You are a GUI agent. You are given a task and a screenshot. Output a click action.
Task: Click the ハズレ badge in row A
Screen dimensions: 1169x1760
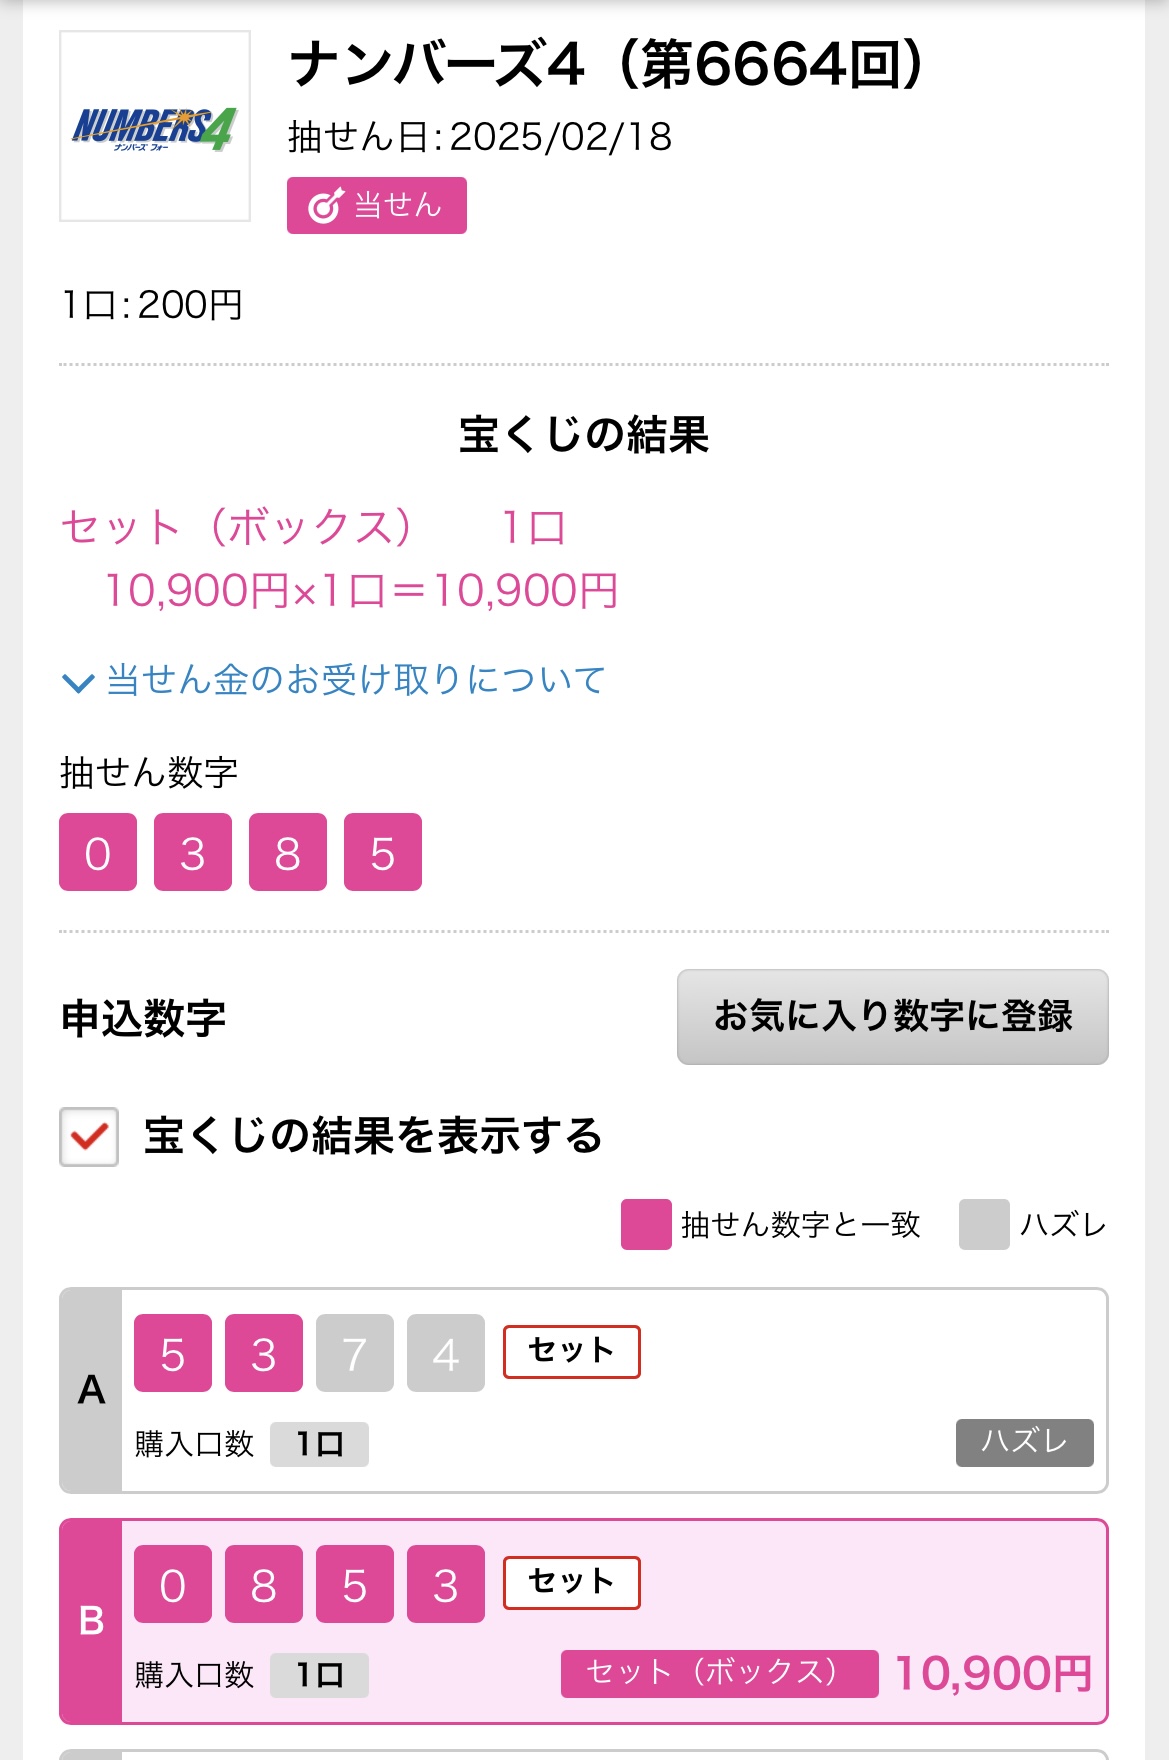tap(1025, 1443)
